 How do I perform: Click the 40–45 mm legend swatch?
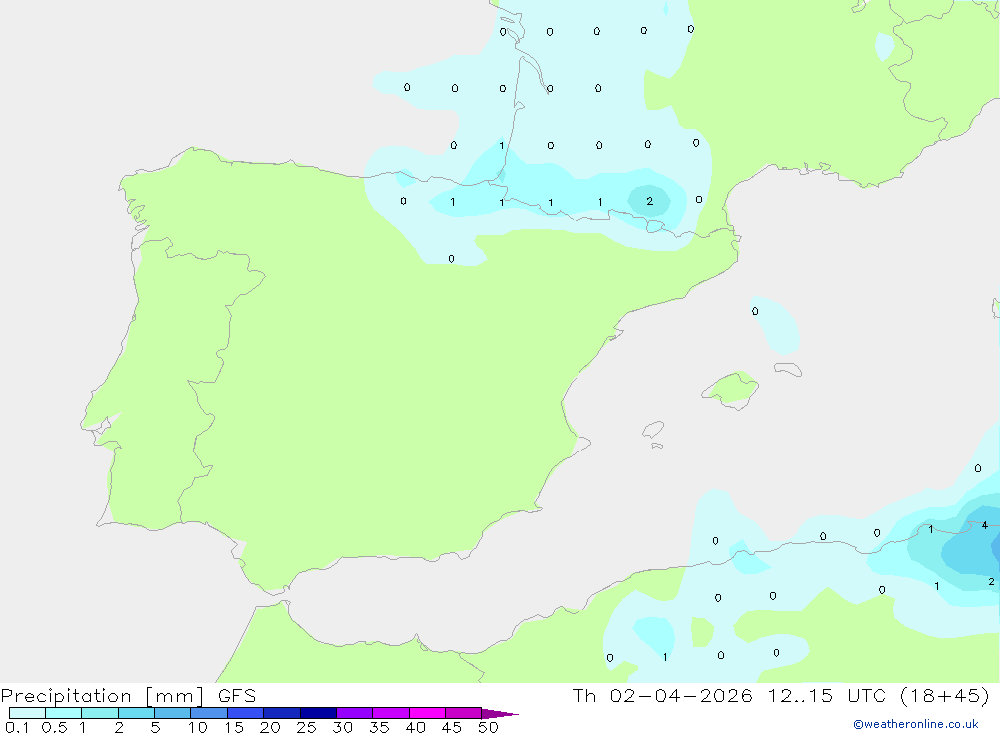[427, 713]
